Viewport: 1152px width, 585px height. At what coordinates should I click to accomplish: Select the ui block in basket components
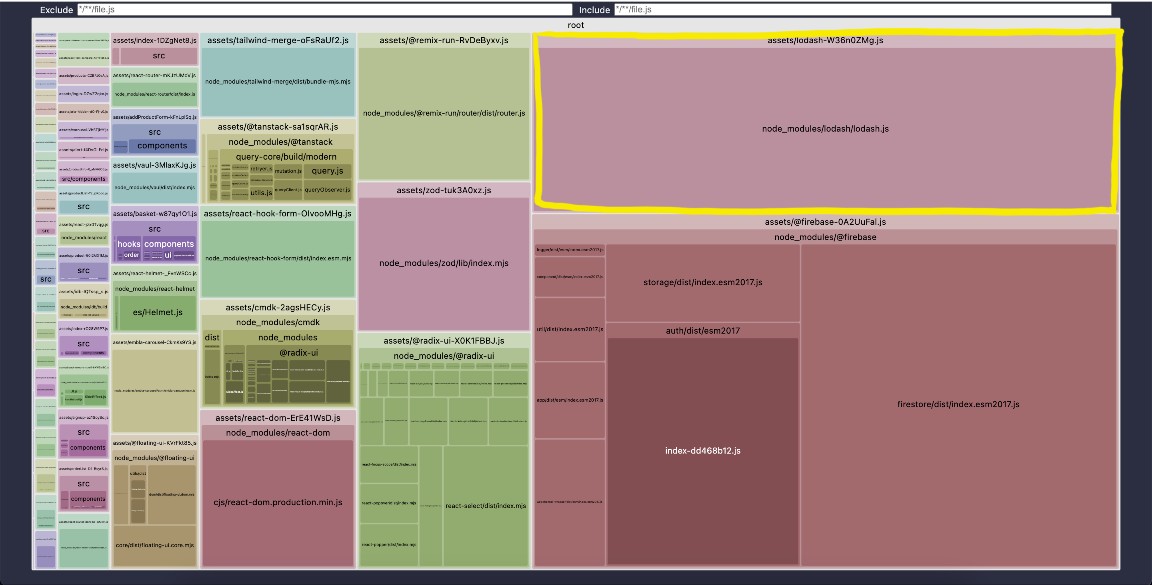(x=168, y=255)
